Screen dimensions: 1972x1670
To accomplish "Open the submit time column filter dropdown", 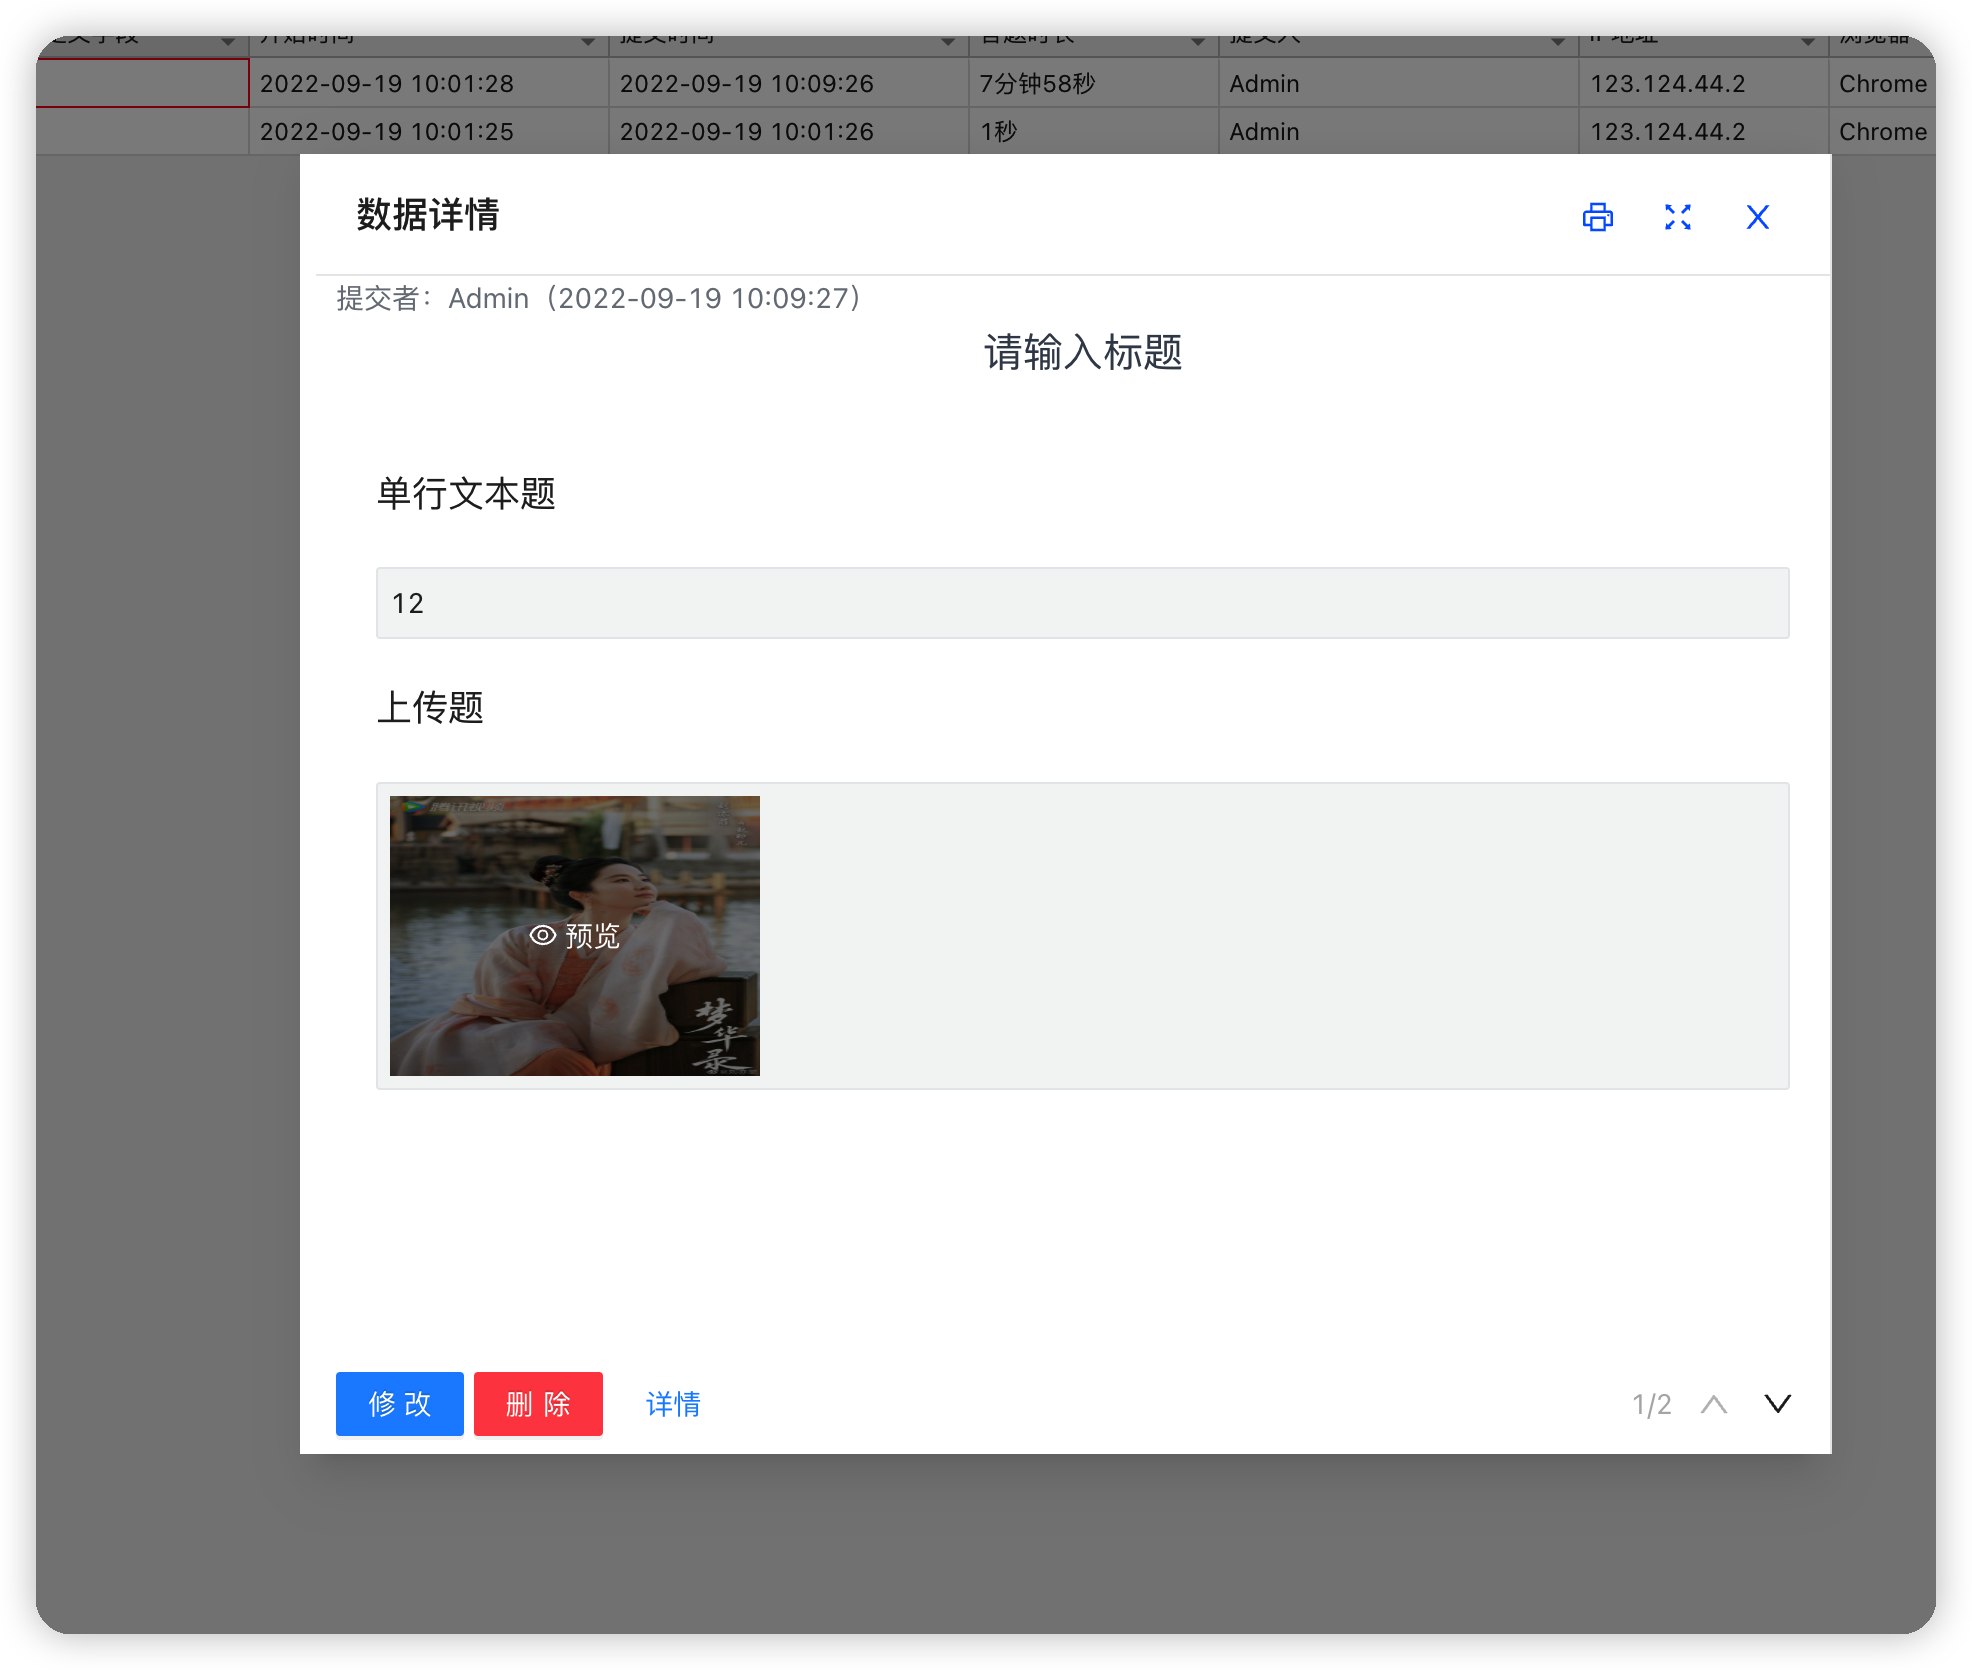I will click(x=948, y=41).
